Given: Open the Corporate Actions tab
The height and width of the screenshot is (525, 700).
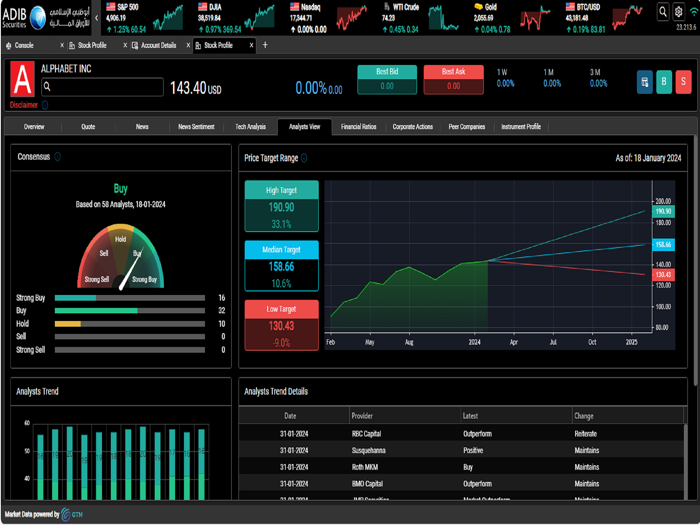Looking at the screenshot, I should pyautogui.click(x=412, y=127).
